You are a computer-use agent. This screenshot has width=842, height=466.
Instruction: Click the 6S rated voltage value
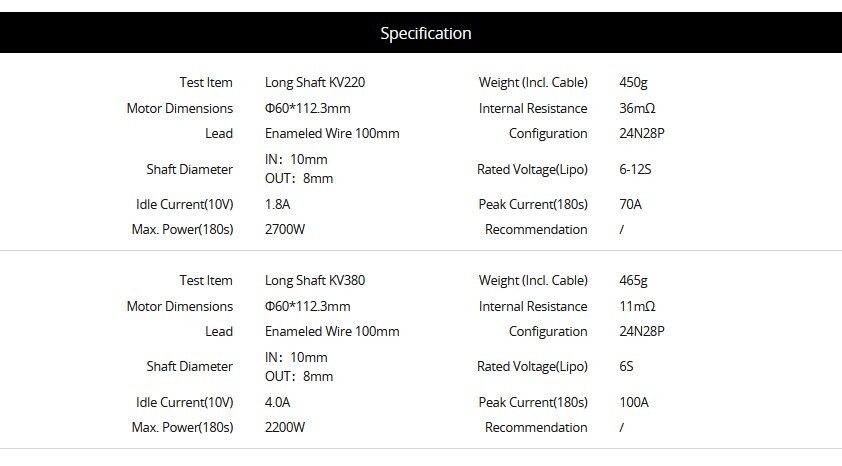626,367
